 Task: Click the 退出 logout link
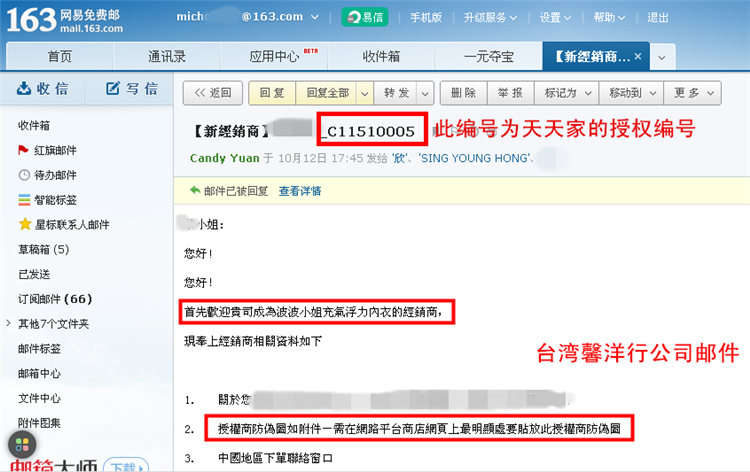[x=658, y=18]
